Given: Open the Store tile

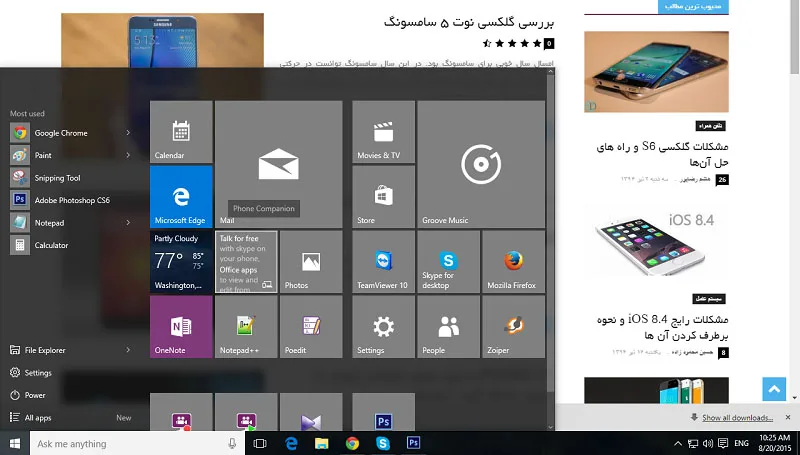Looking at the screenshot, I should tap(383, 196).
